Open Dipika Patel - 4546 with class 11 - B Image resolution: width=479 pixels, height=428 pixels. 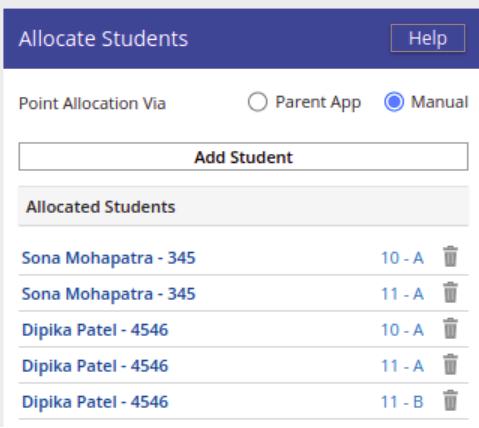95,402
